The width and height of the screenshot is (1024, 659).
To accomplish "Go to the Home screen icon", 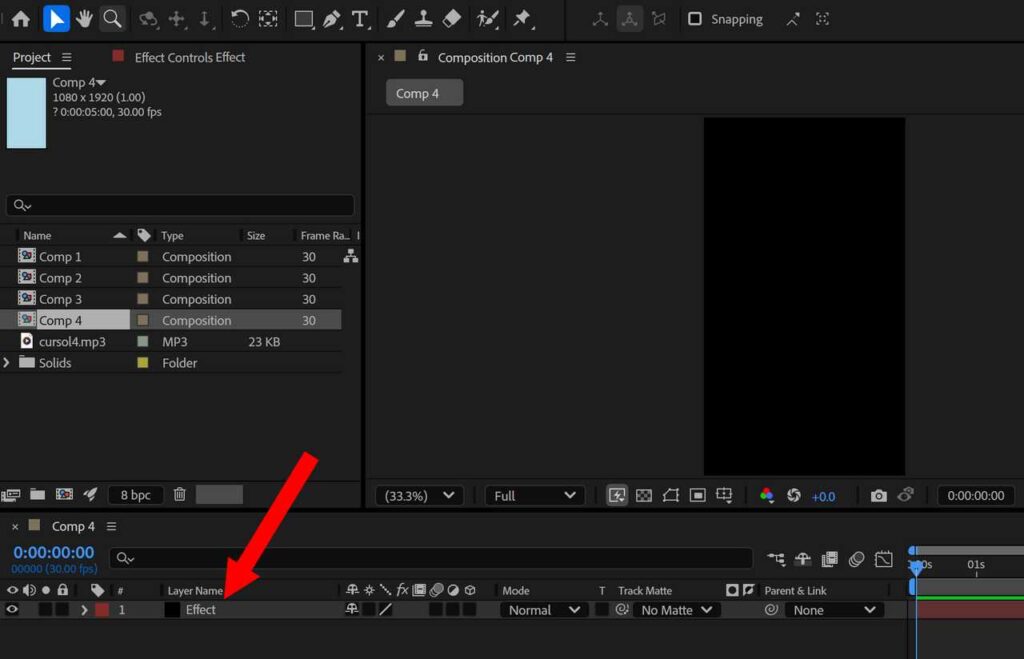I will [x=21, y=19].
